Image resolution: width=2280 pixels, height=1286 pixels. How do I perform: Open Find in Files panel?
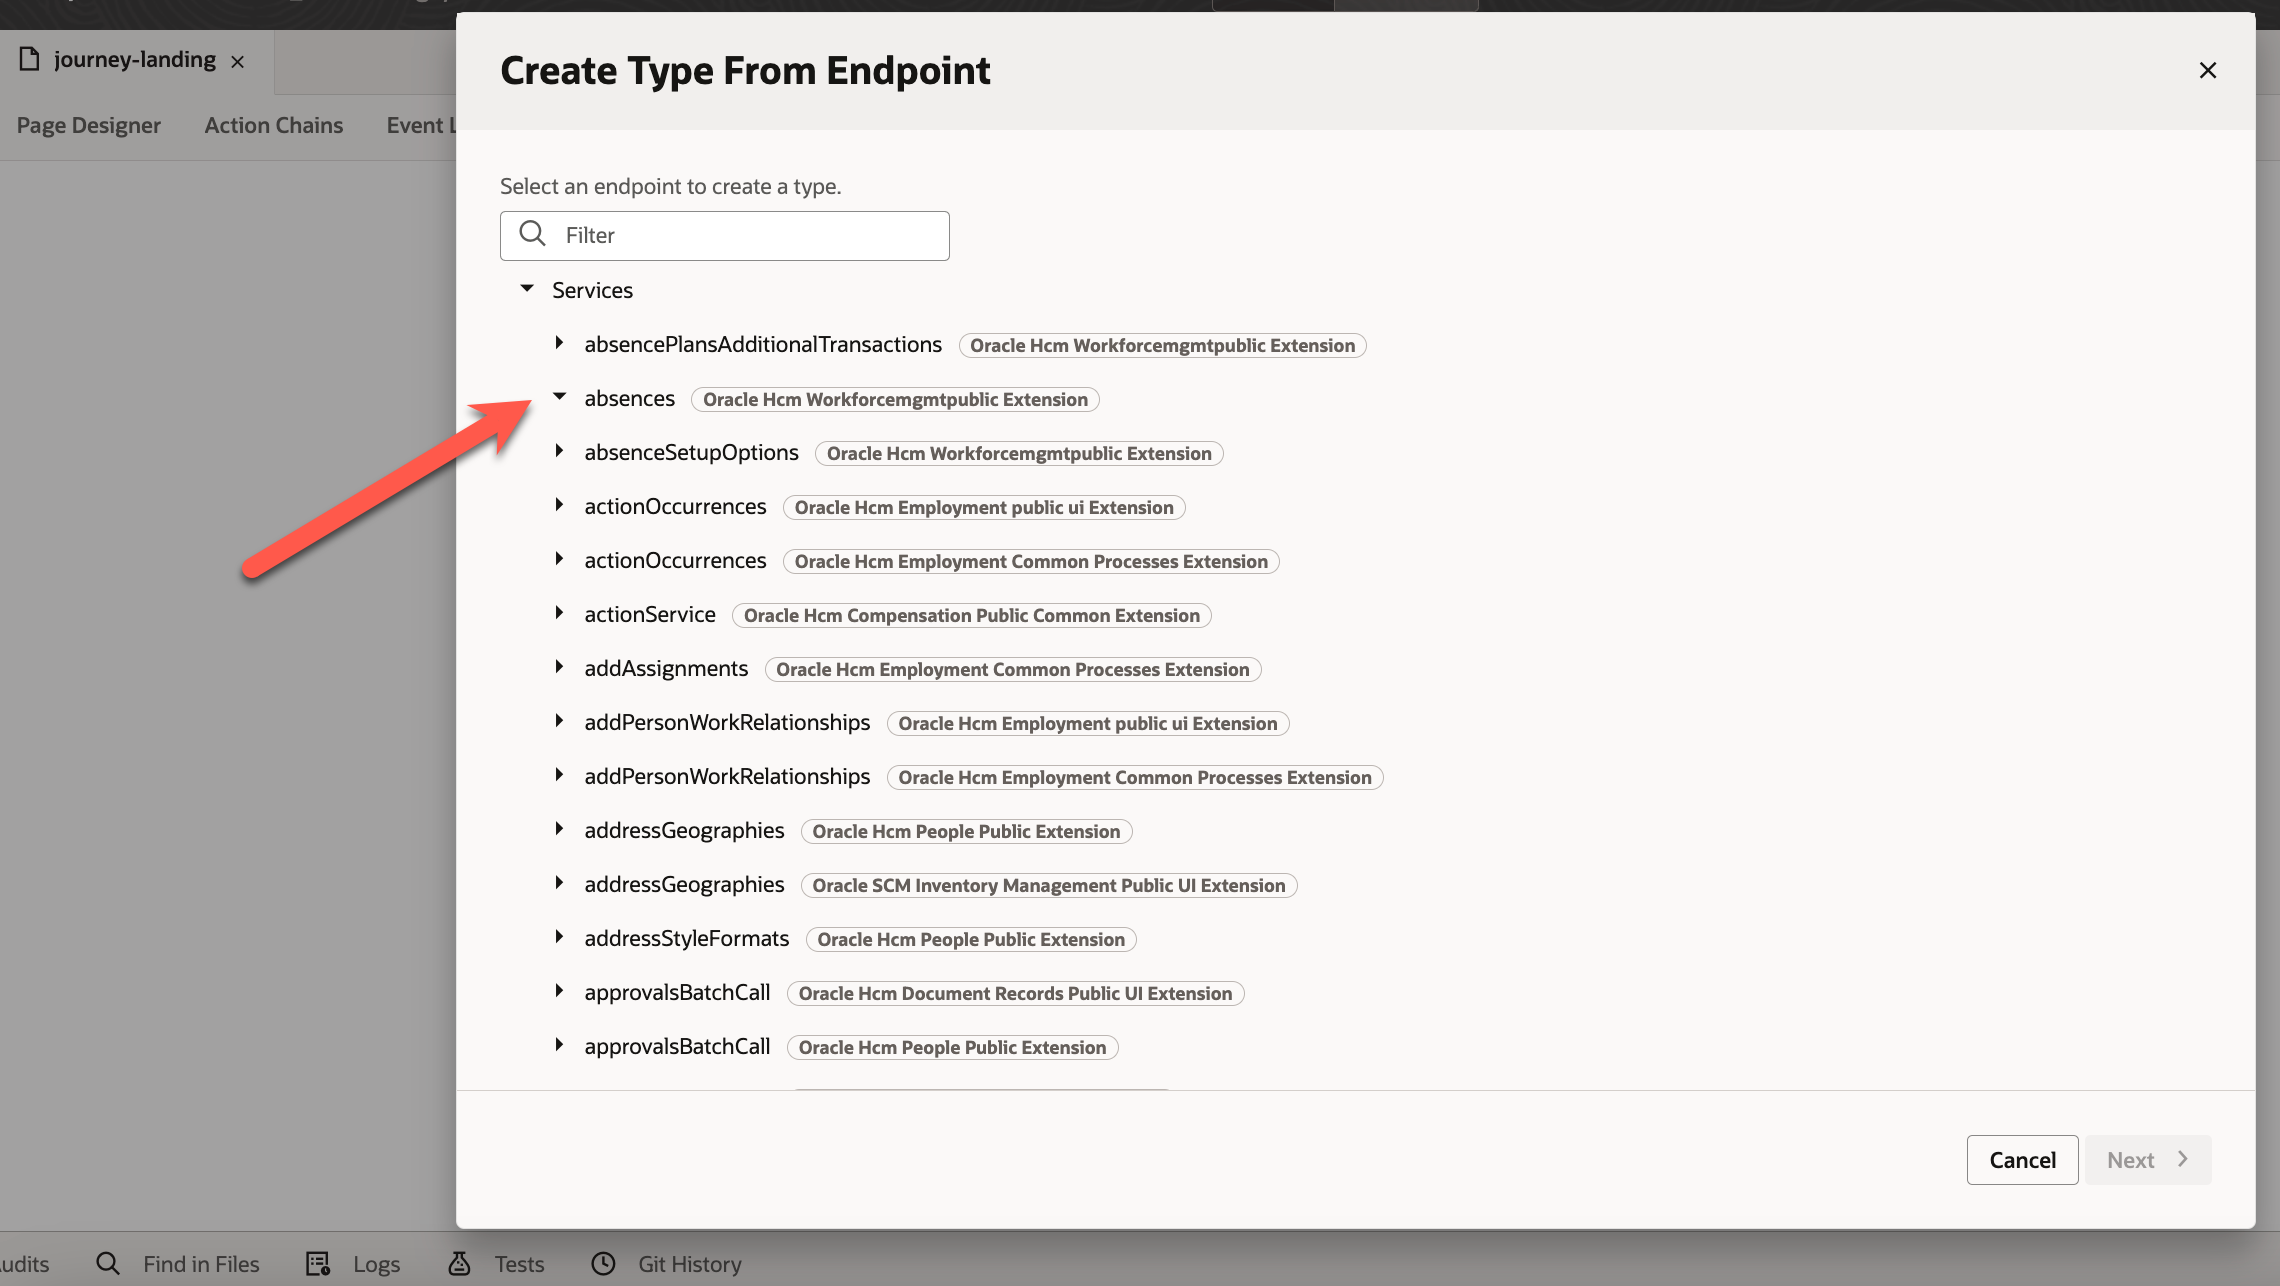point(201,1264)
